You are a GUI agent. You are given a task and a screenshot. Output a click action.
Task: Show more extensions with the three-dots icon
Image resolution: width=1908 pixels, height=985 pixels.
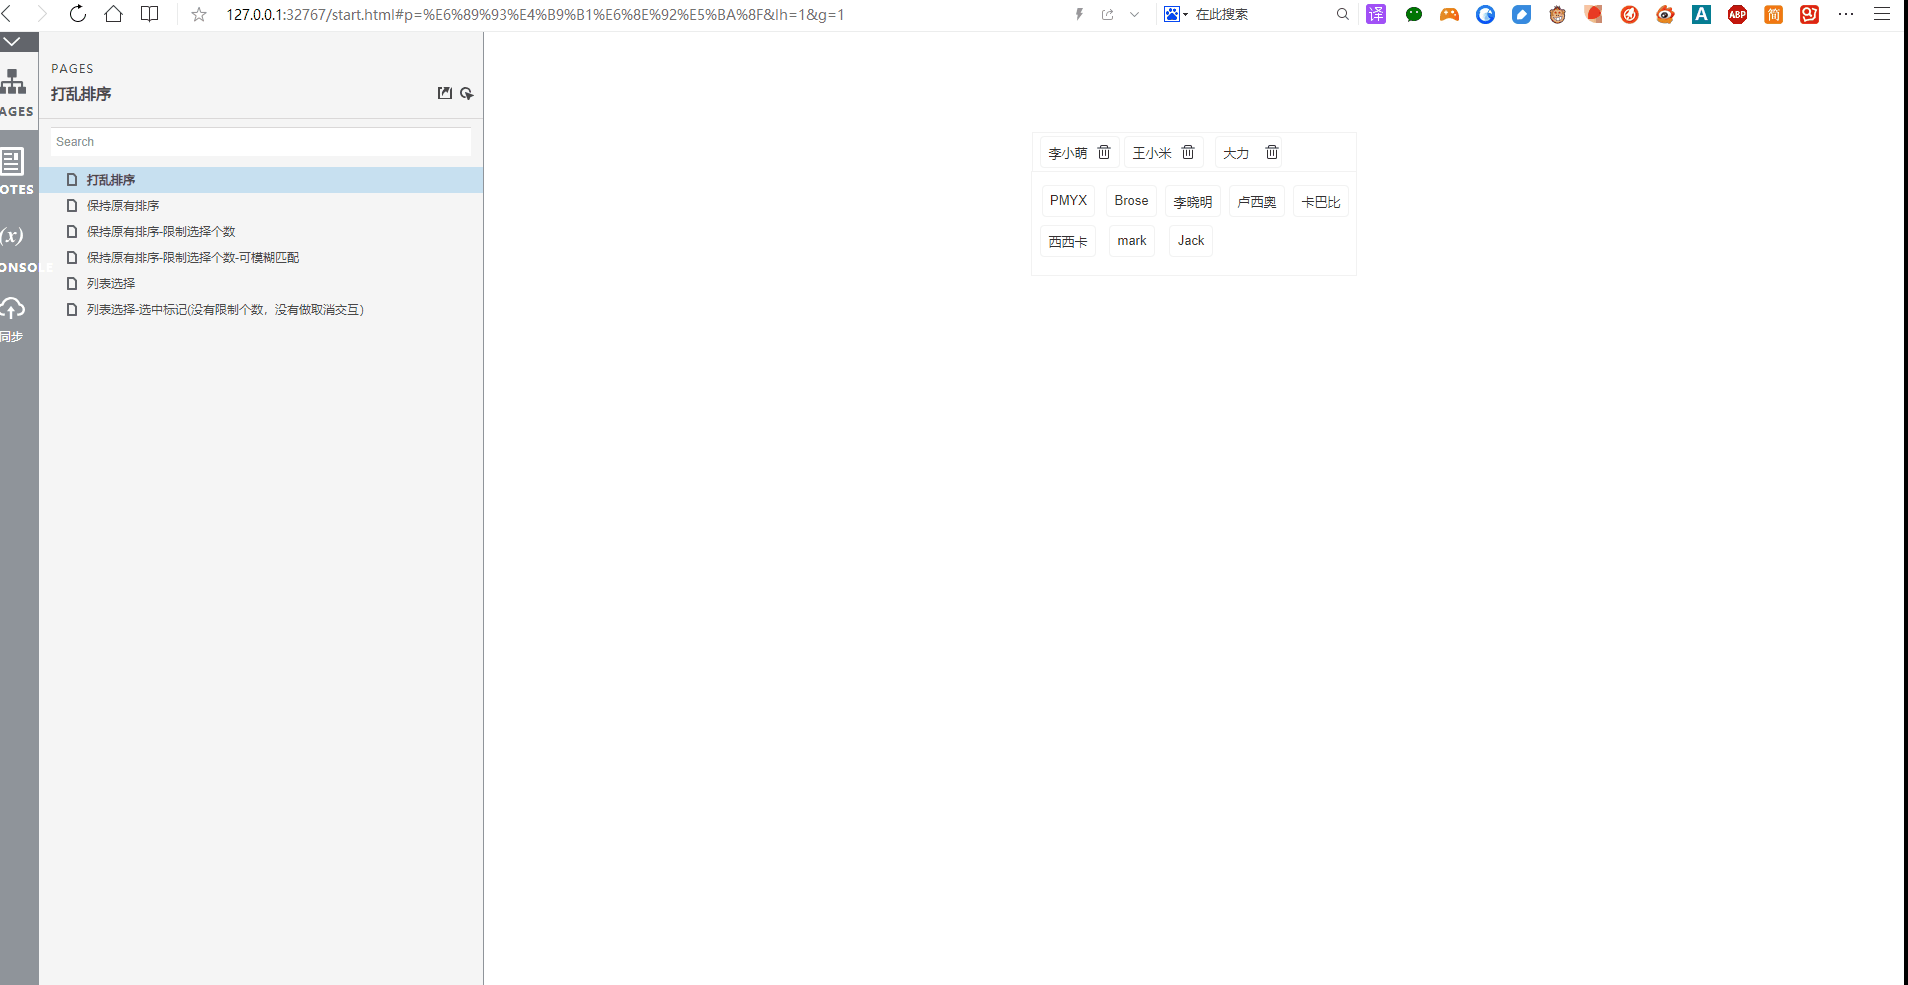coord(1846,14)
